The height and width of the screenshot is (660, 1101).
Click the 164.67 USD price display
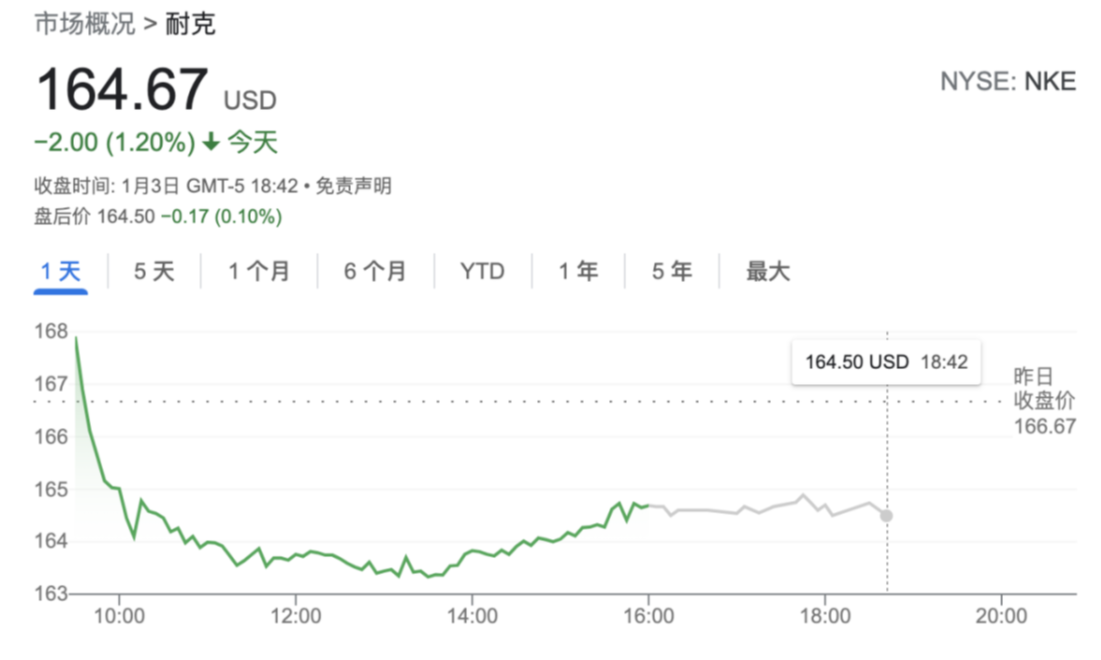[156, 90]
